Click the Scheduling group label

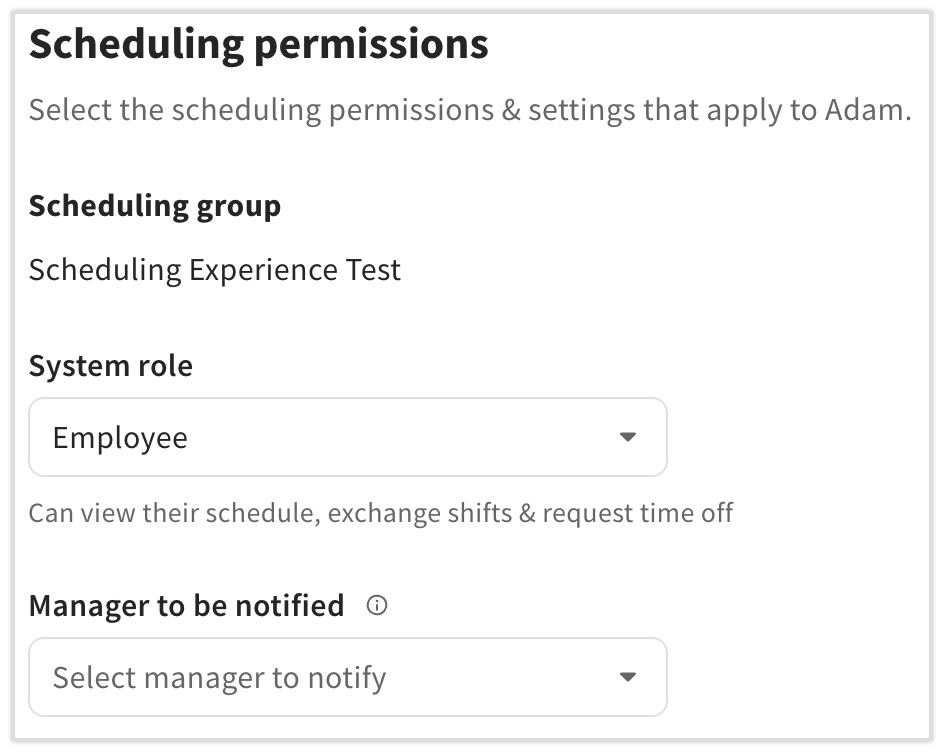tap(154, 206)
